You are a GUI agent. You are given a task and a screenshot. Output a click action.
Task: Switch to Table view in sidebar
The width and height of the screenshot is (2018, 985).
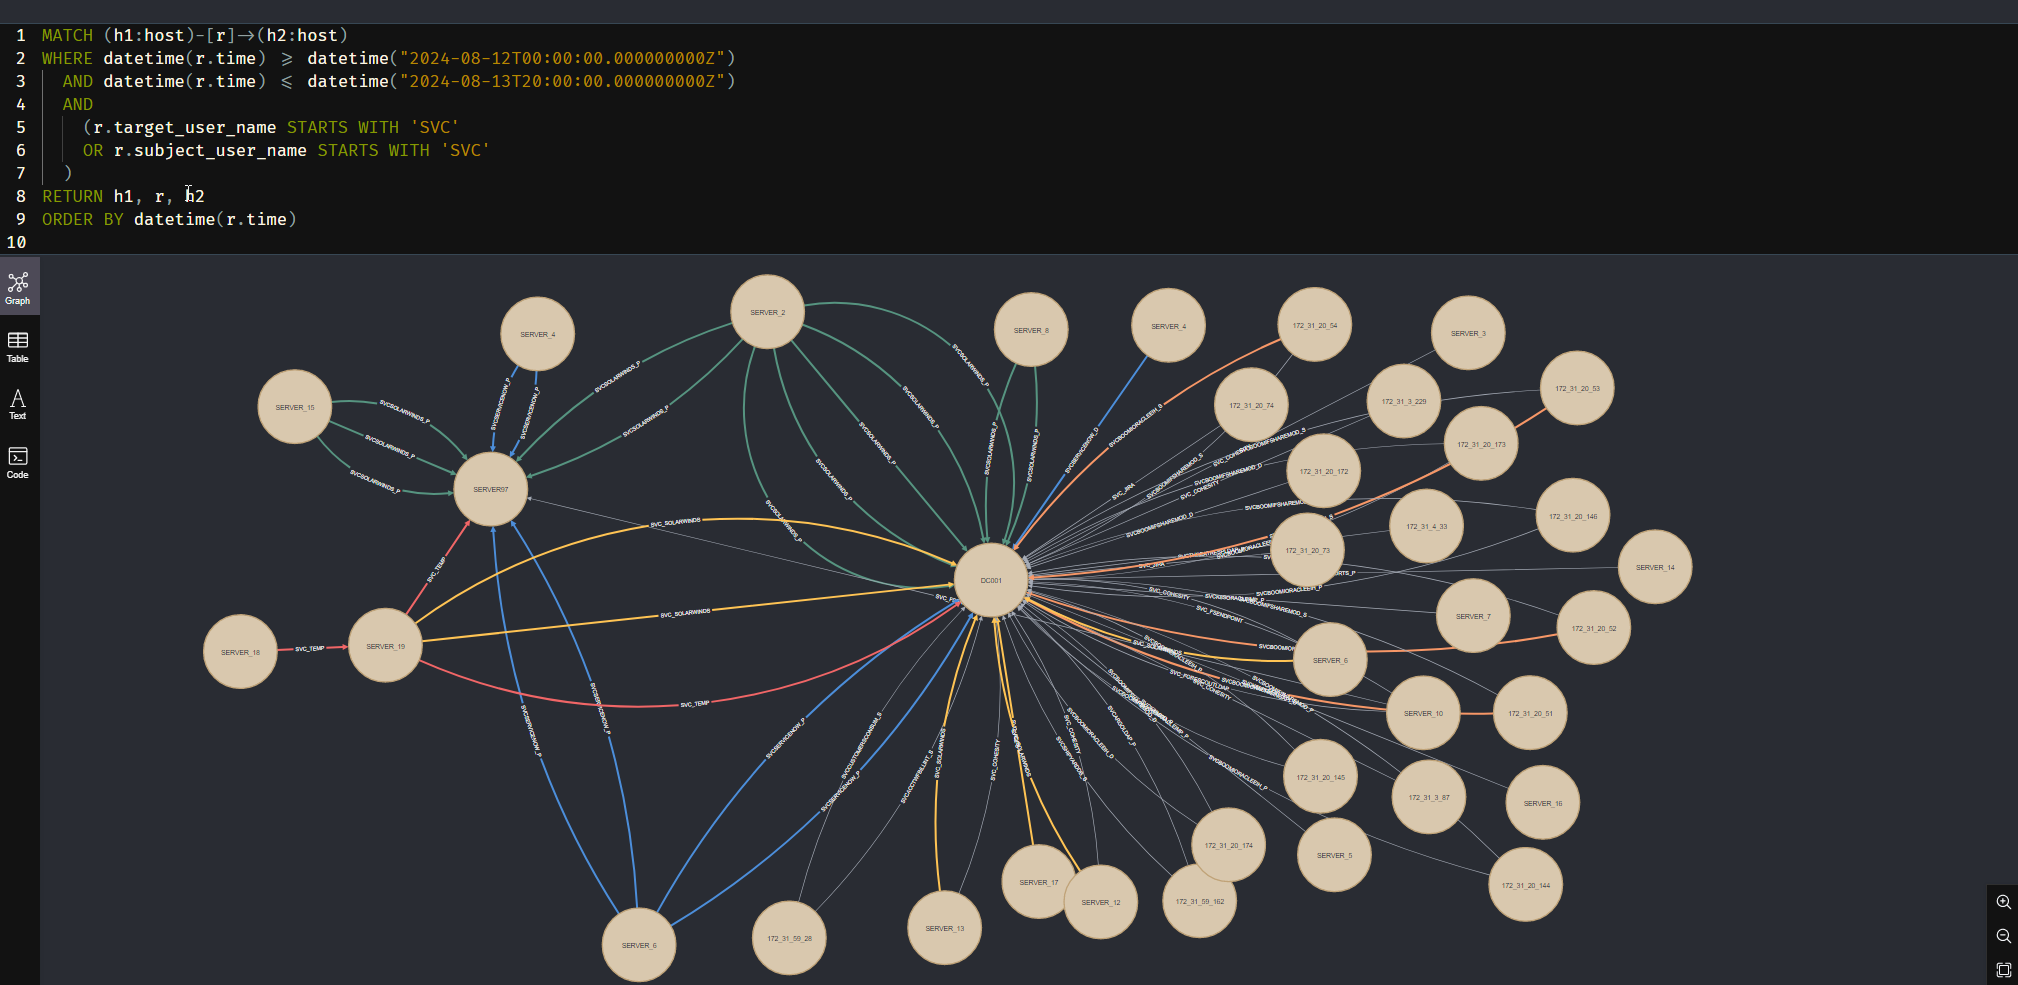pos(18,345)
